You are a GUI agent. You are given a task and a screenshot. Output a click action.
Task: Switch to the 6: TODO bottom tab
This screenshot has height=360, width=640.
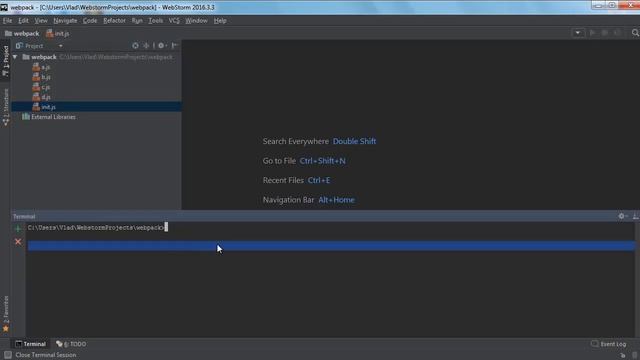pos(71,344)
